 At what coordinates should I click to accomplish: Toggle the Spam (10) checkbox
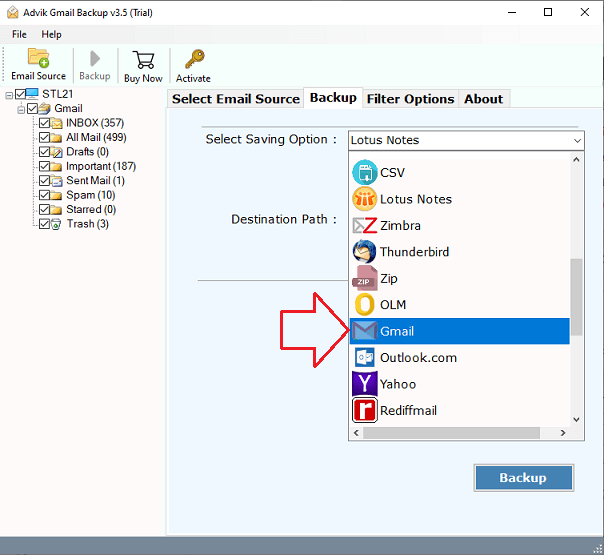click(x=44, y=195)
